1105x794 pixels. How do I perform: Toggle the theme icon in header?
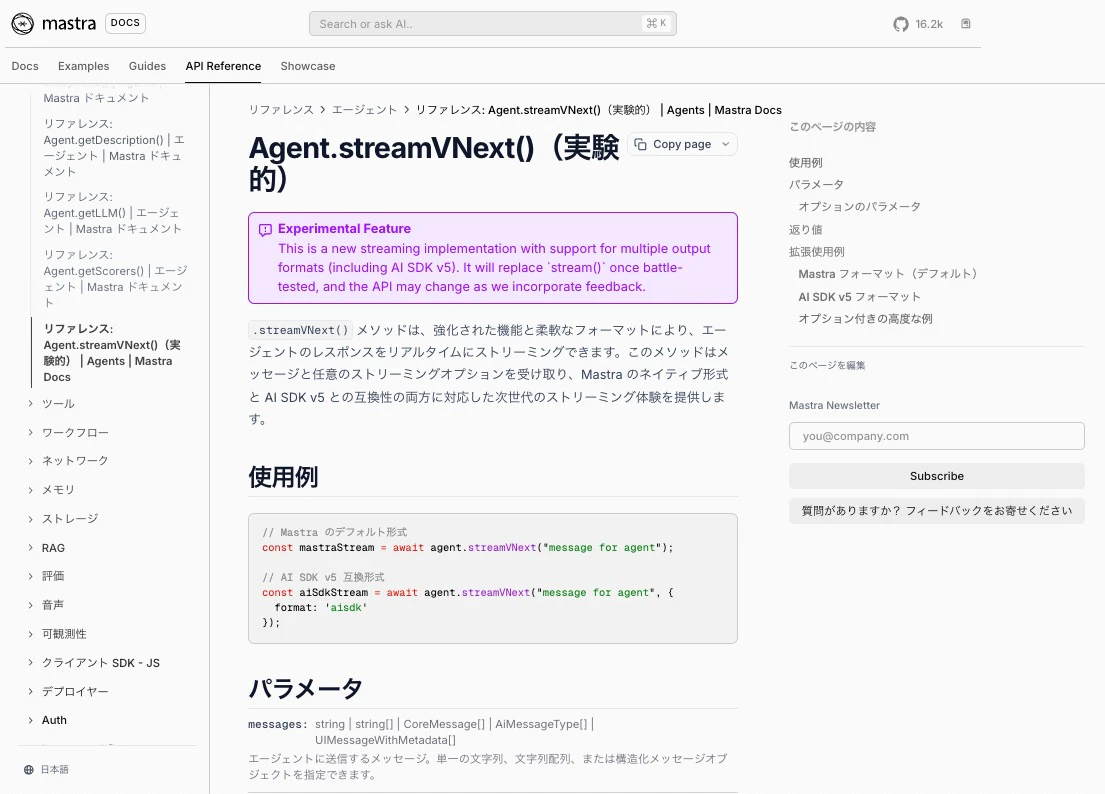click(x=965, y=24)
